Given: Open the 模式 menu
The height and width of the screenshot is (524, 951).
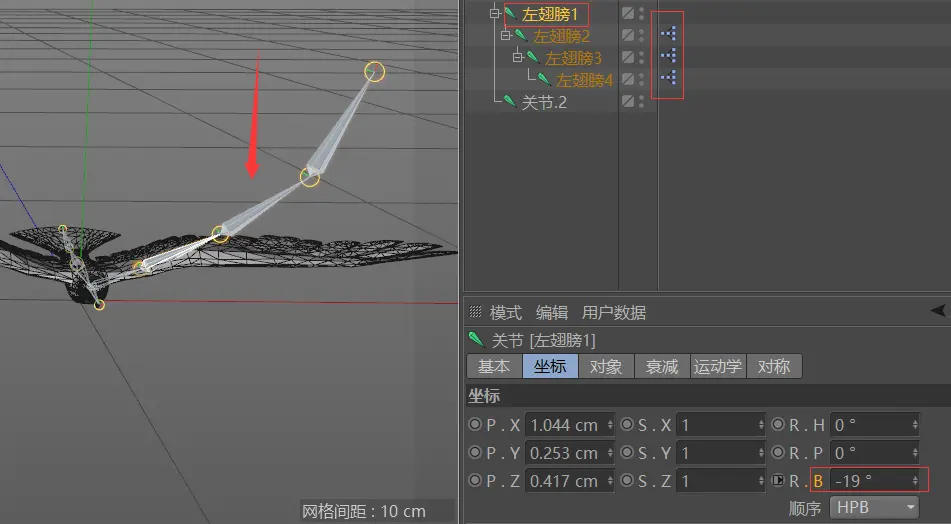Looking at the screenshot, I should (506, 312).
